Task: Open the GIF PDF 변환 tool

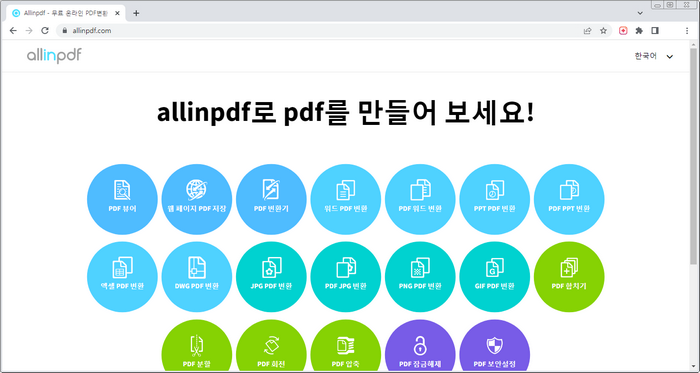Action: (495, 277)
